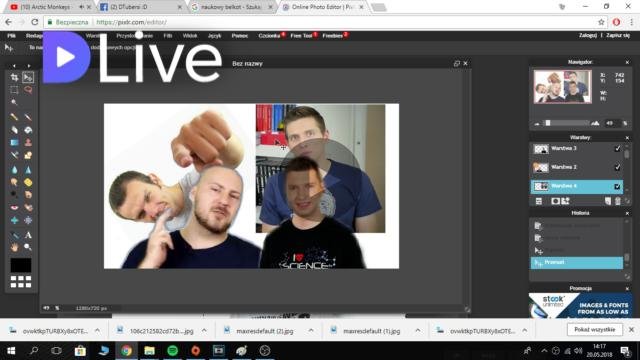This screenshot has width=640, height=360.
Task: Select the Spot Heal tool
Action: coord(28,207)
